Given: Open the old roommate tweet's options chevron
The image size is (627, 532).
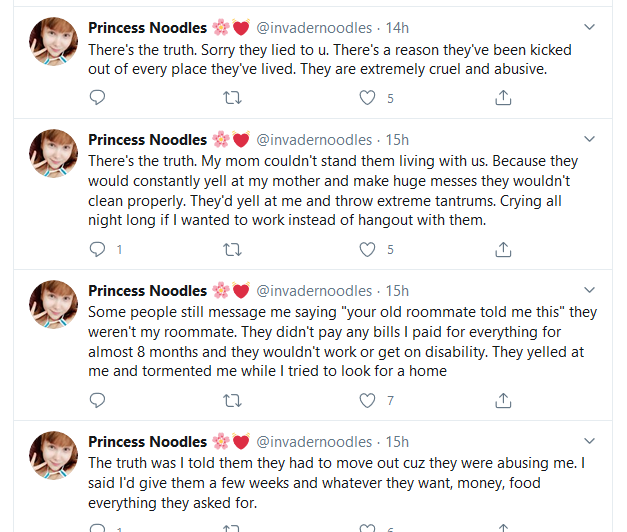Looking at the screenshot, I should [x=588, y=291].
